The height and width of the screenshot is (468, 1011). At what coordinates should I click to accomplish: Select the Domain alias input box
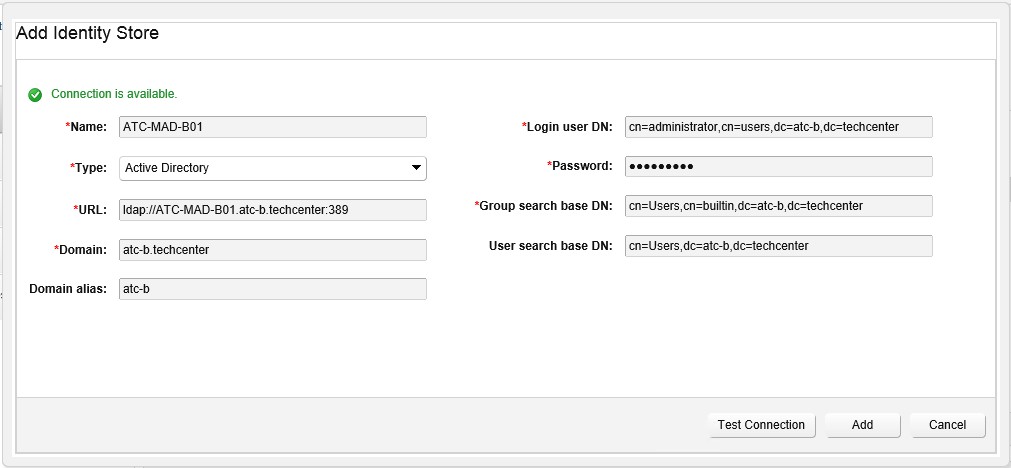272,289
